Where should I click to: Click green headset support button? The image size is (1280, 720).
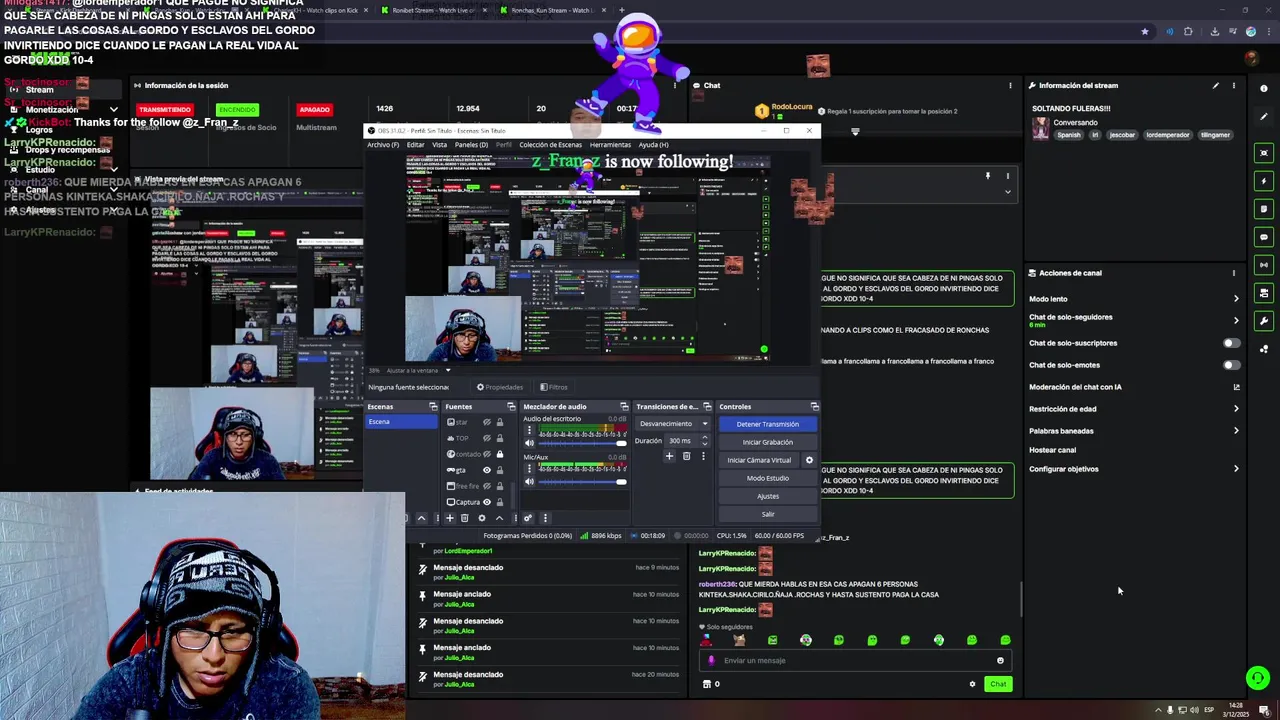1258,678
